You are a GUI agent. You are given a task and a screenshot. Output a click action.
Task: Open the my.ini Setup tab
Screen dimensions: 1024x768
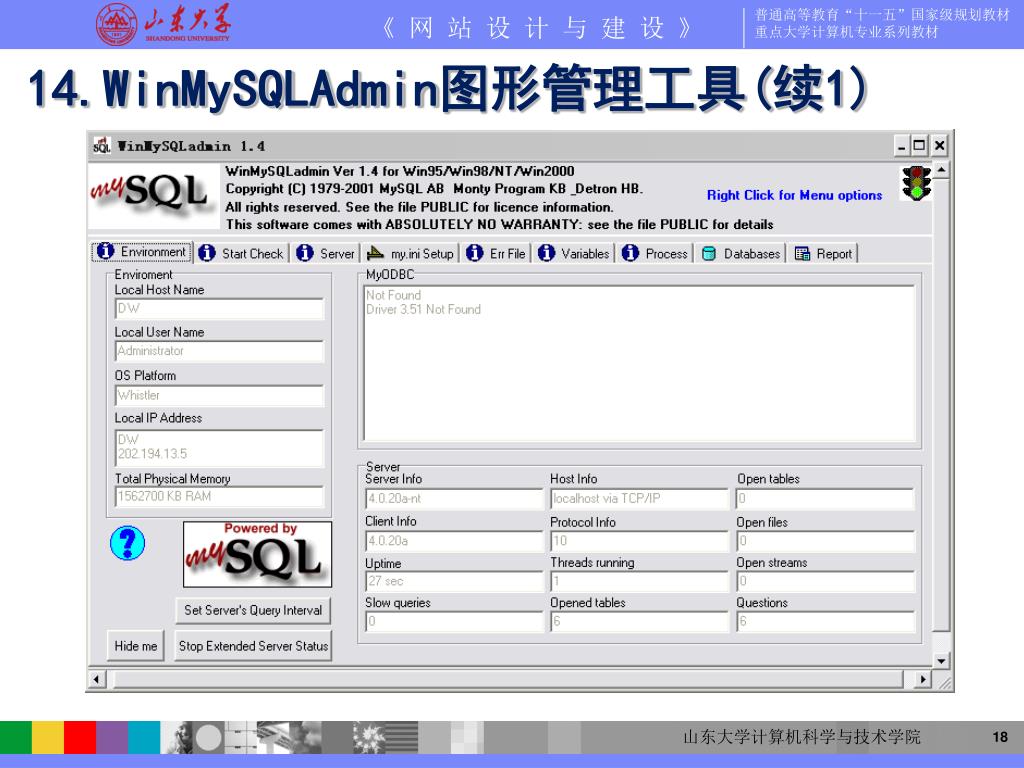pos(410,253)
